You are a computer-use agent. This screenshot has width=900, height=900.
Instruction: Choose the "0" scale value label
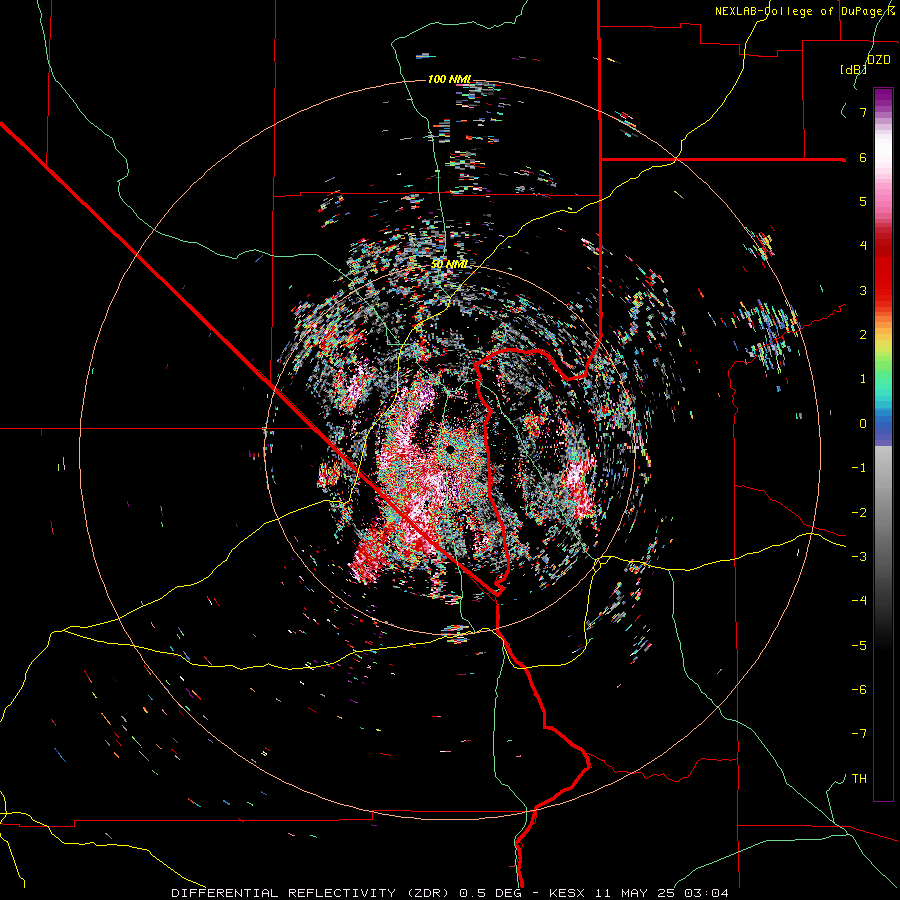pyautogui.click(x=862, y=424)
